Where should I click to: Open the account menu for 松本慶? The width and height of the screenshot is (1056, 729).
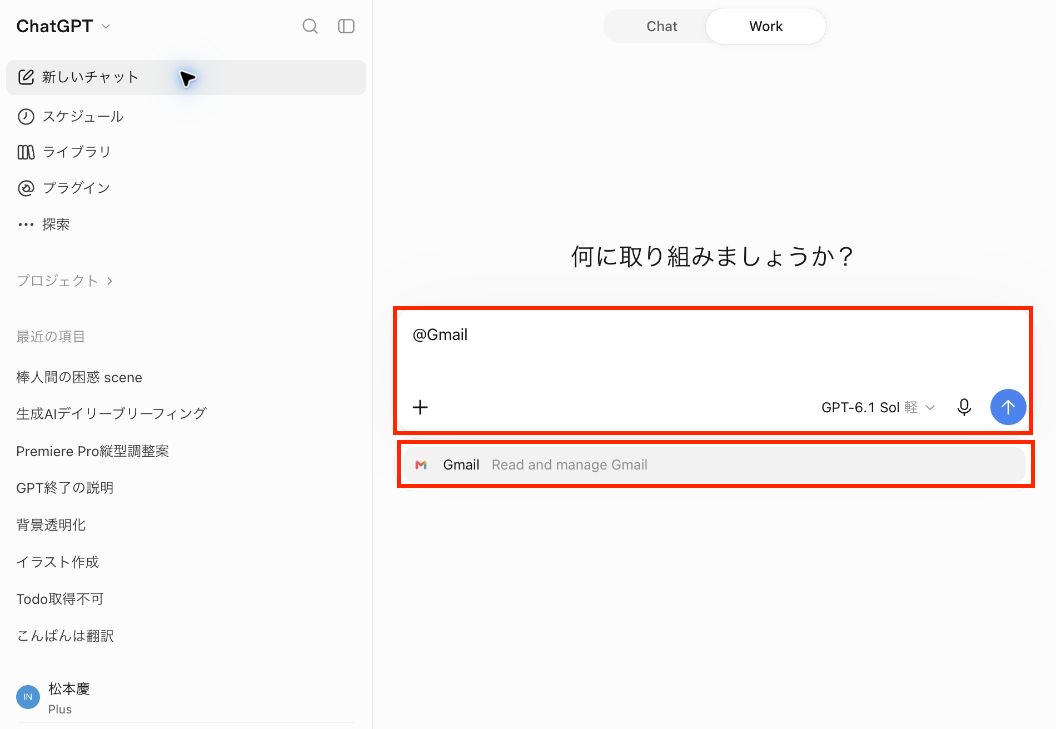[x=186, y=698]
